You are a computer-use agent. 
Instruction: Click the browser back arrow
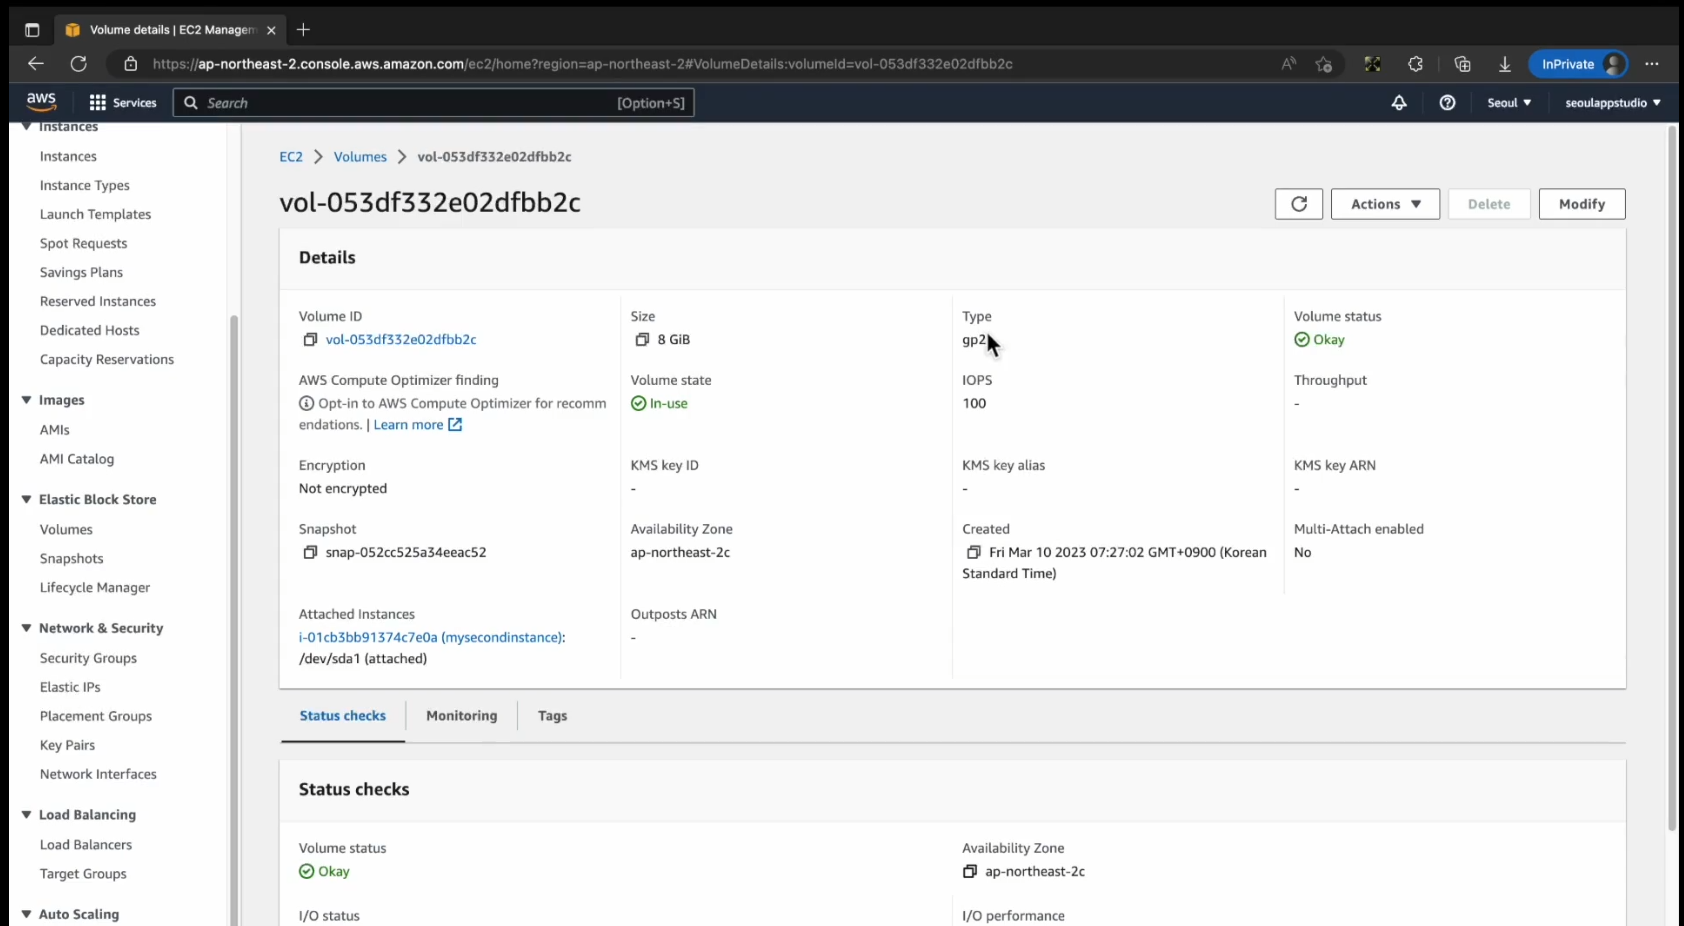(x=36, y=64)
